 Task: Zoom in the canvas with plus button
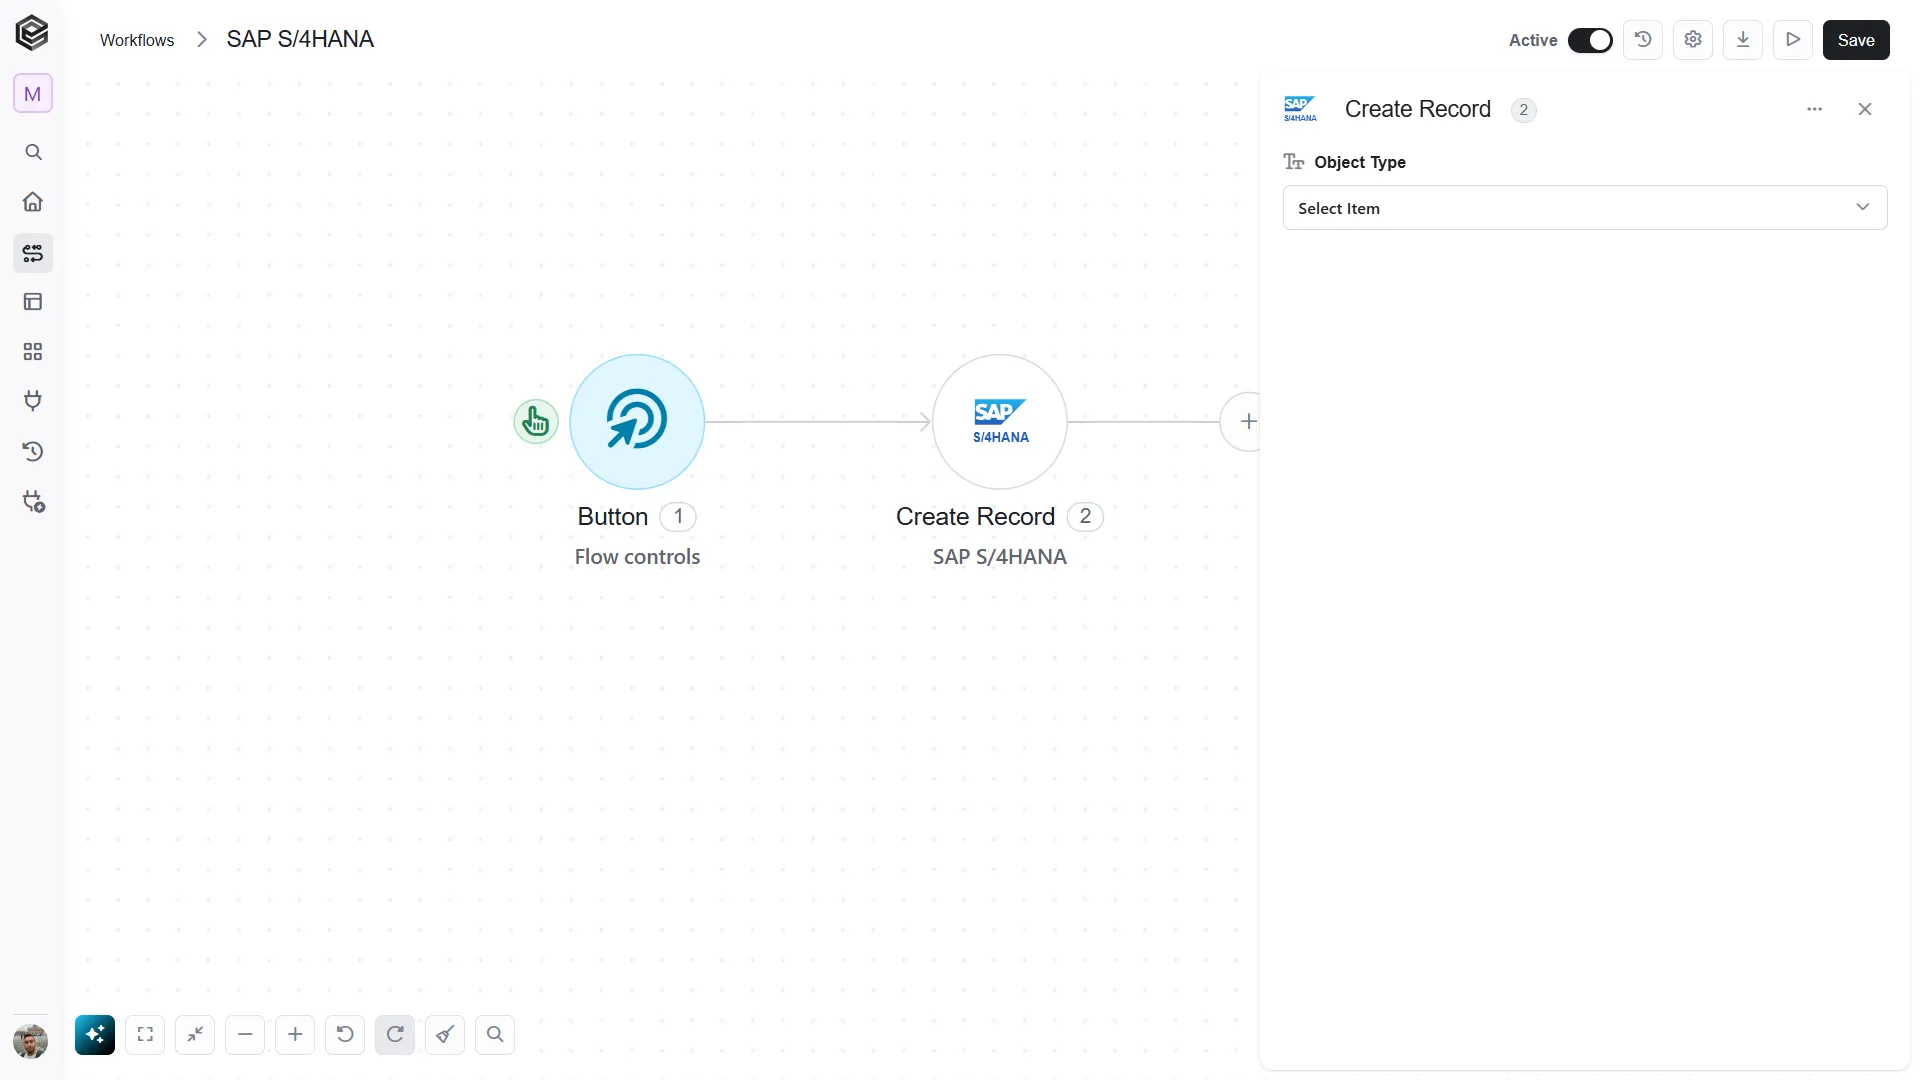tap(295, 1035)
